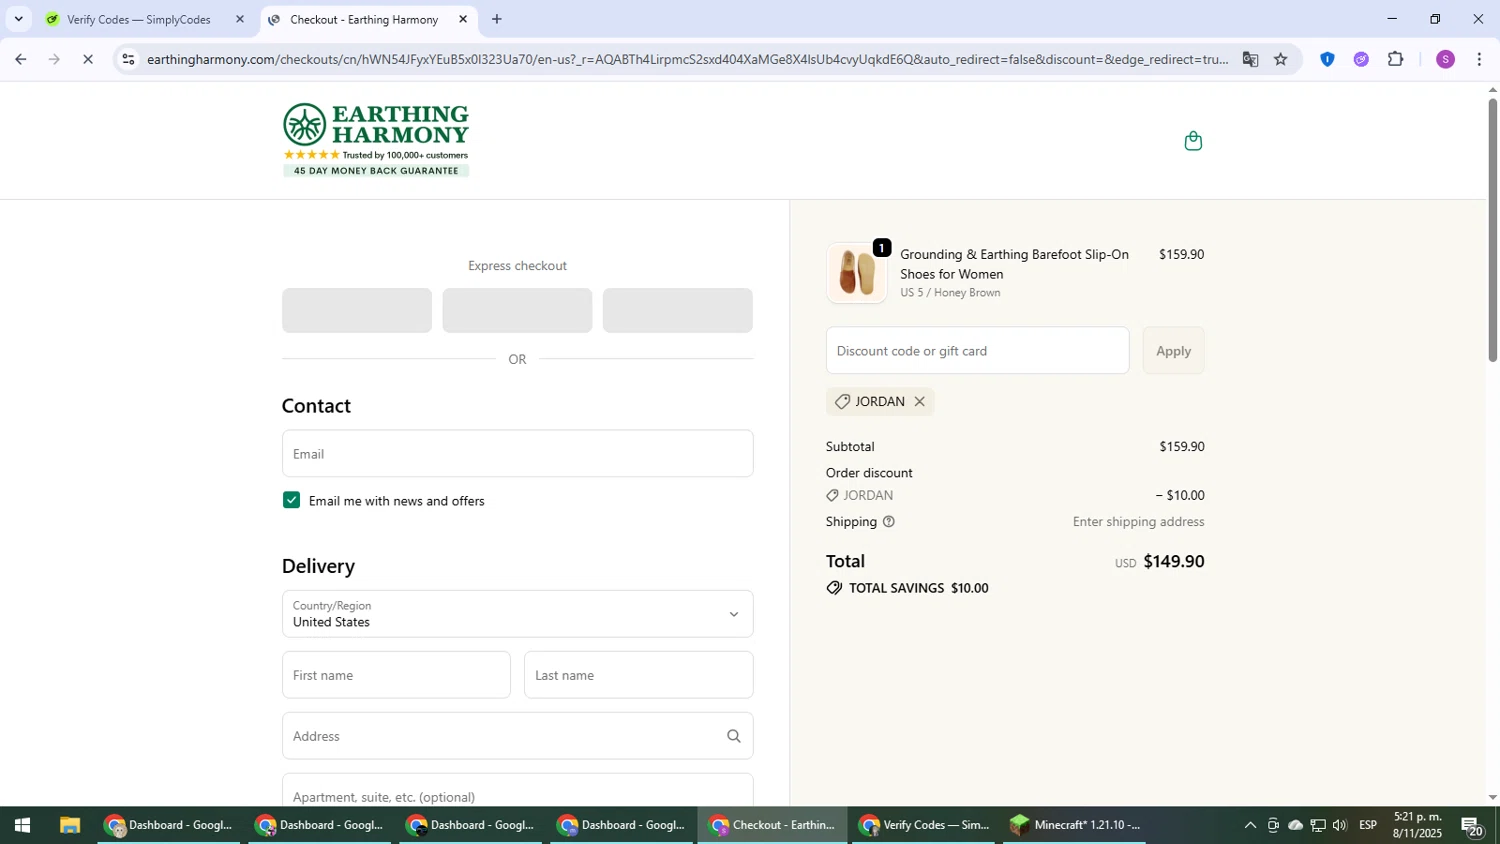Click the Last name field
The image size is (1500, 844).
(638, 675)
